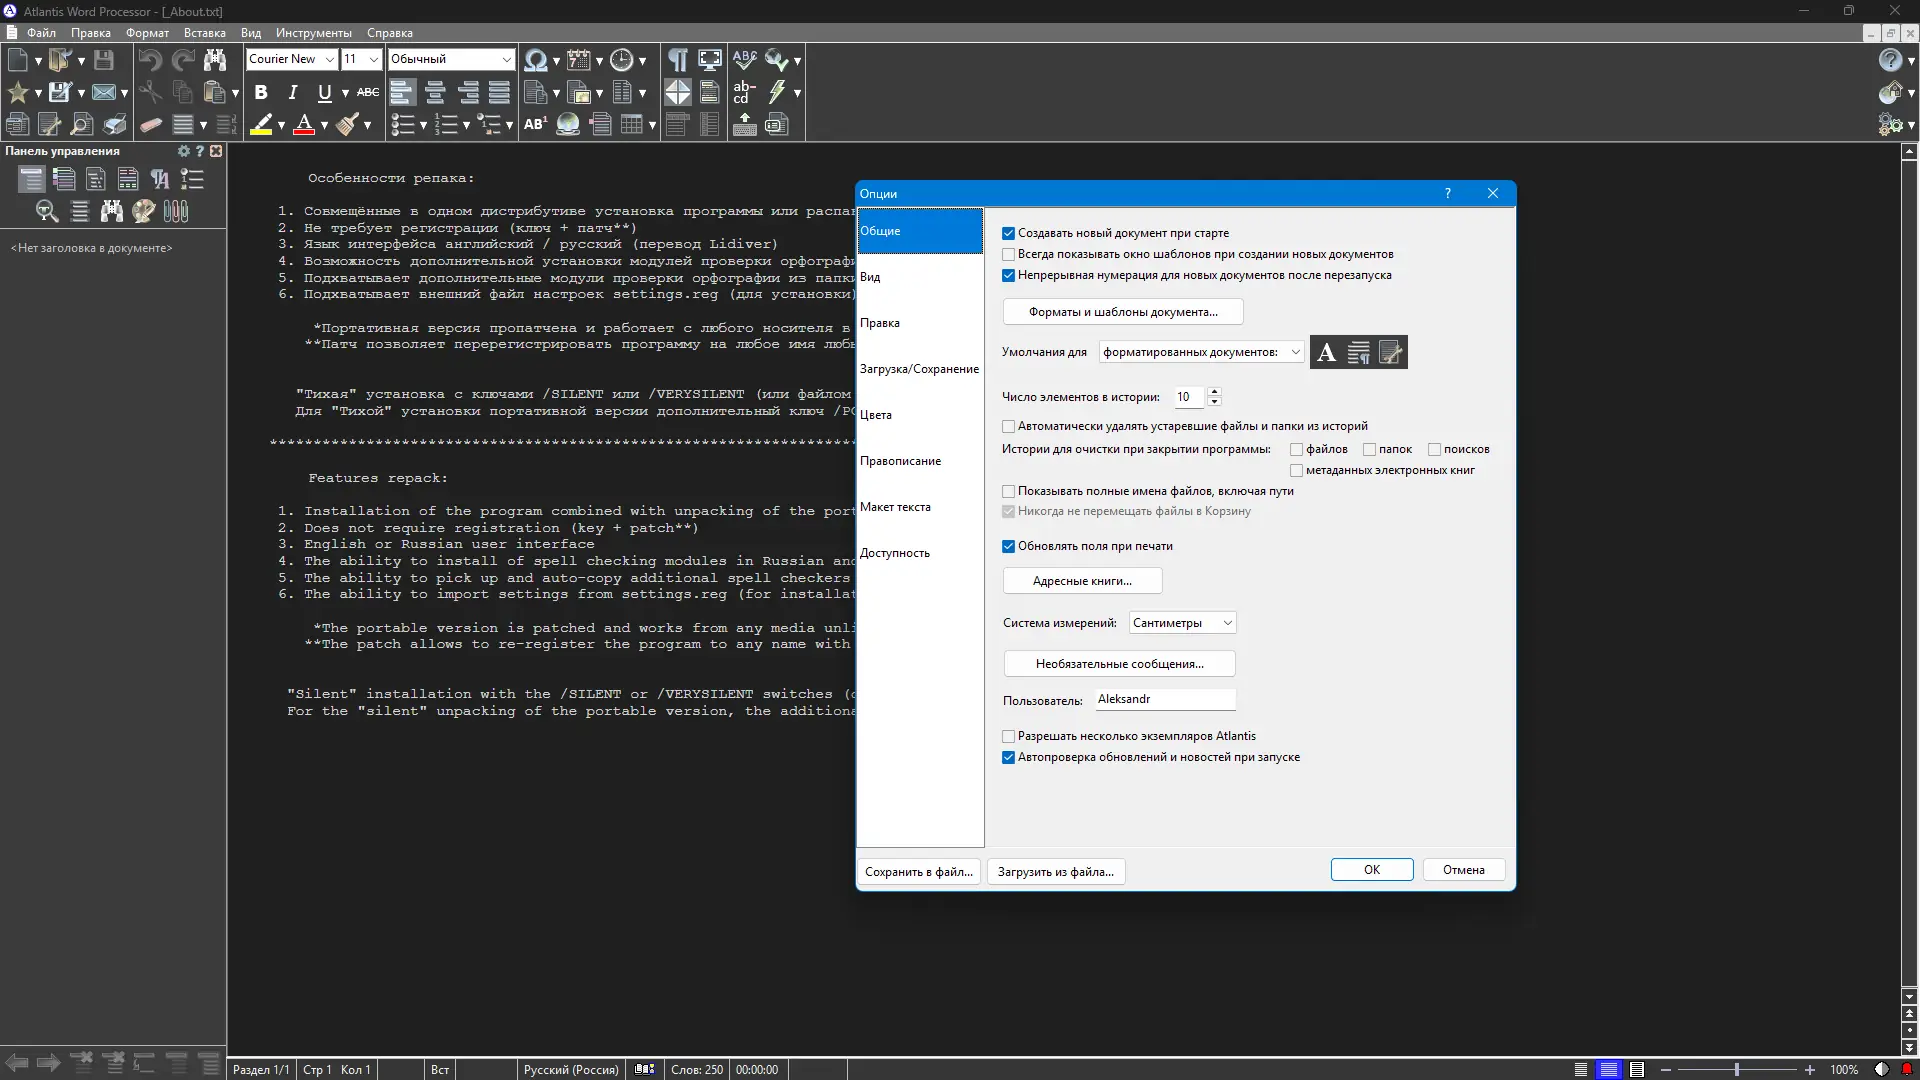Uncheck 'Создавать новый документ при старте'
The image size is (1920, 1080).
[x=1008, y=233]
